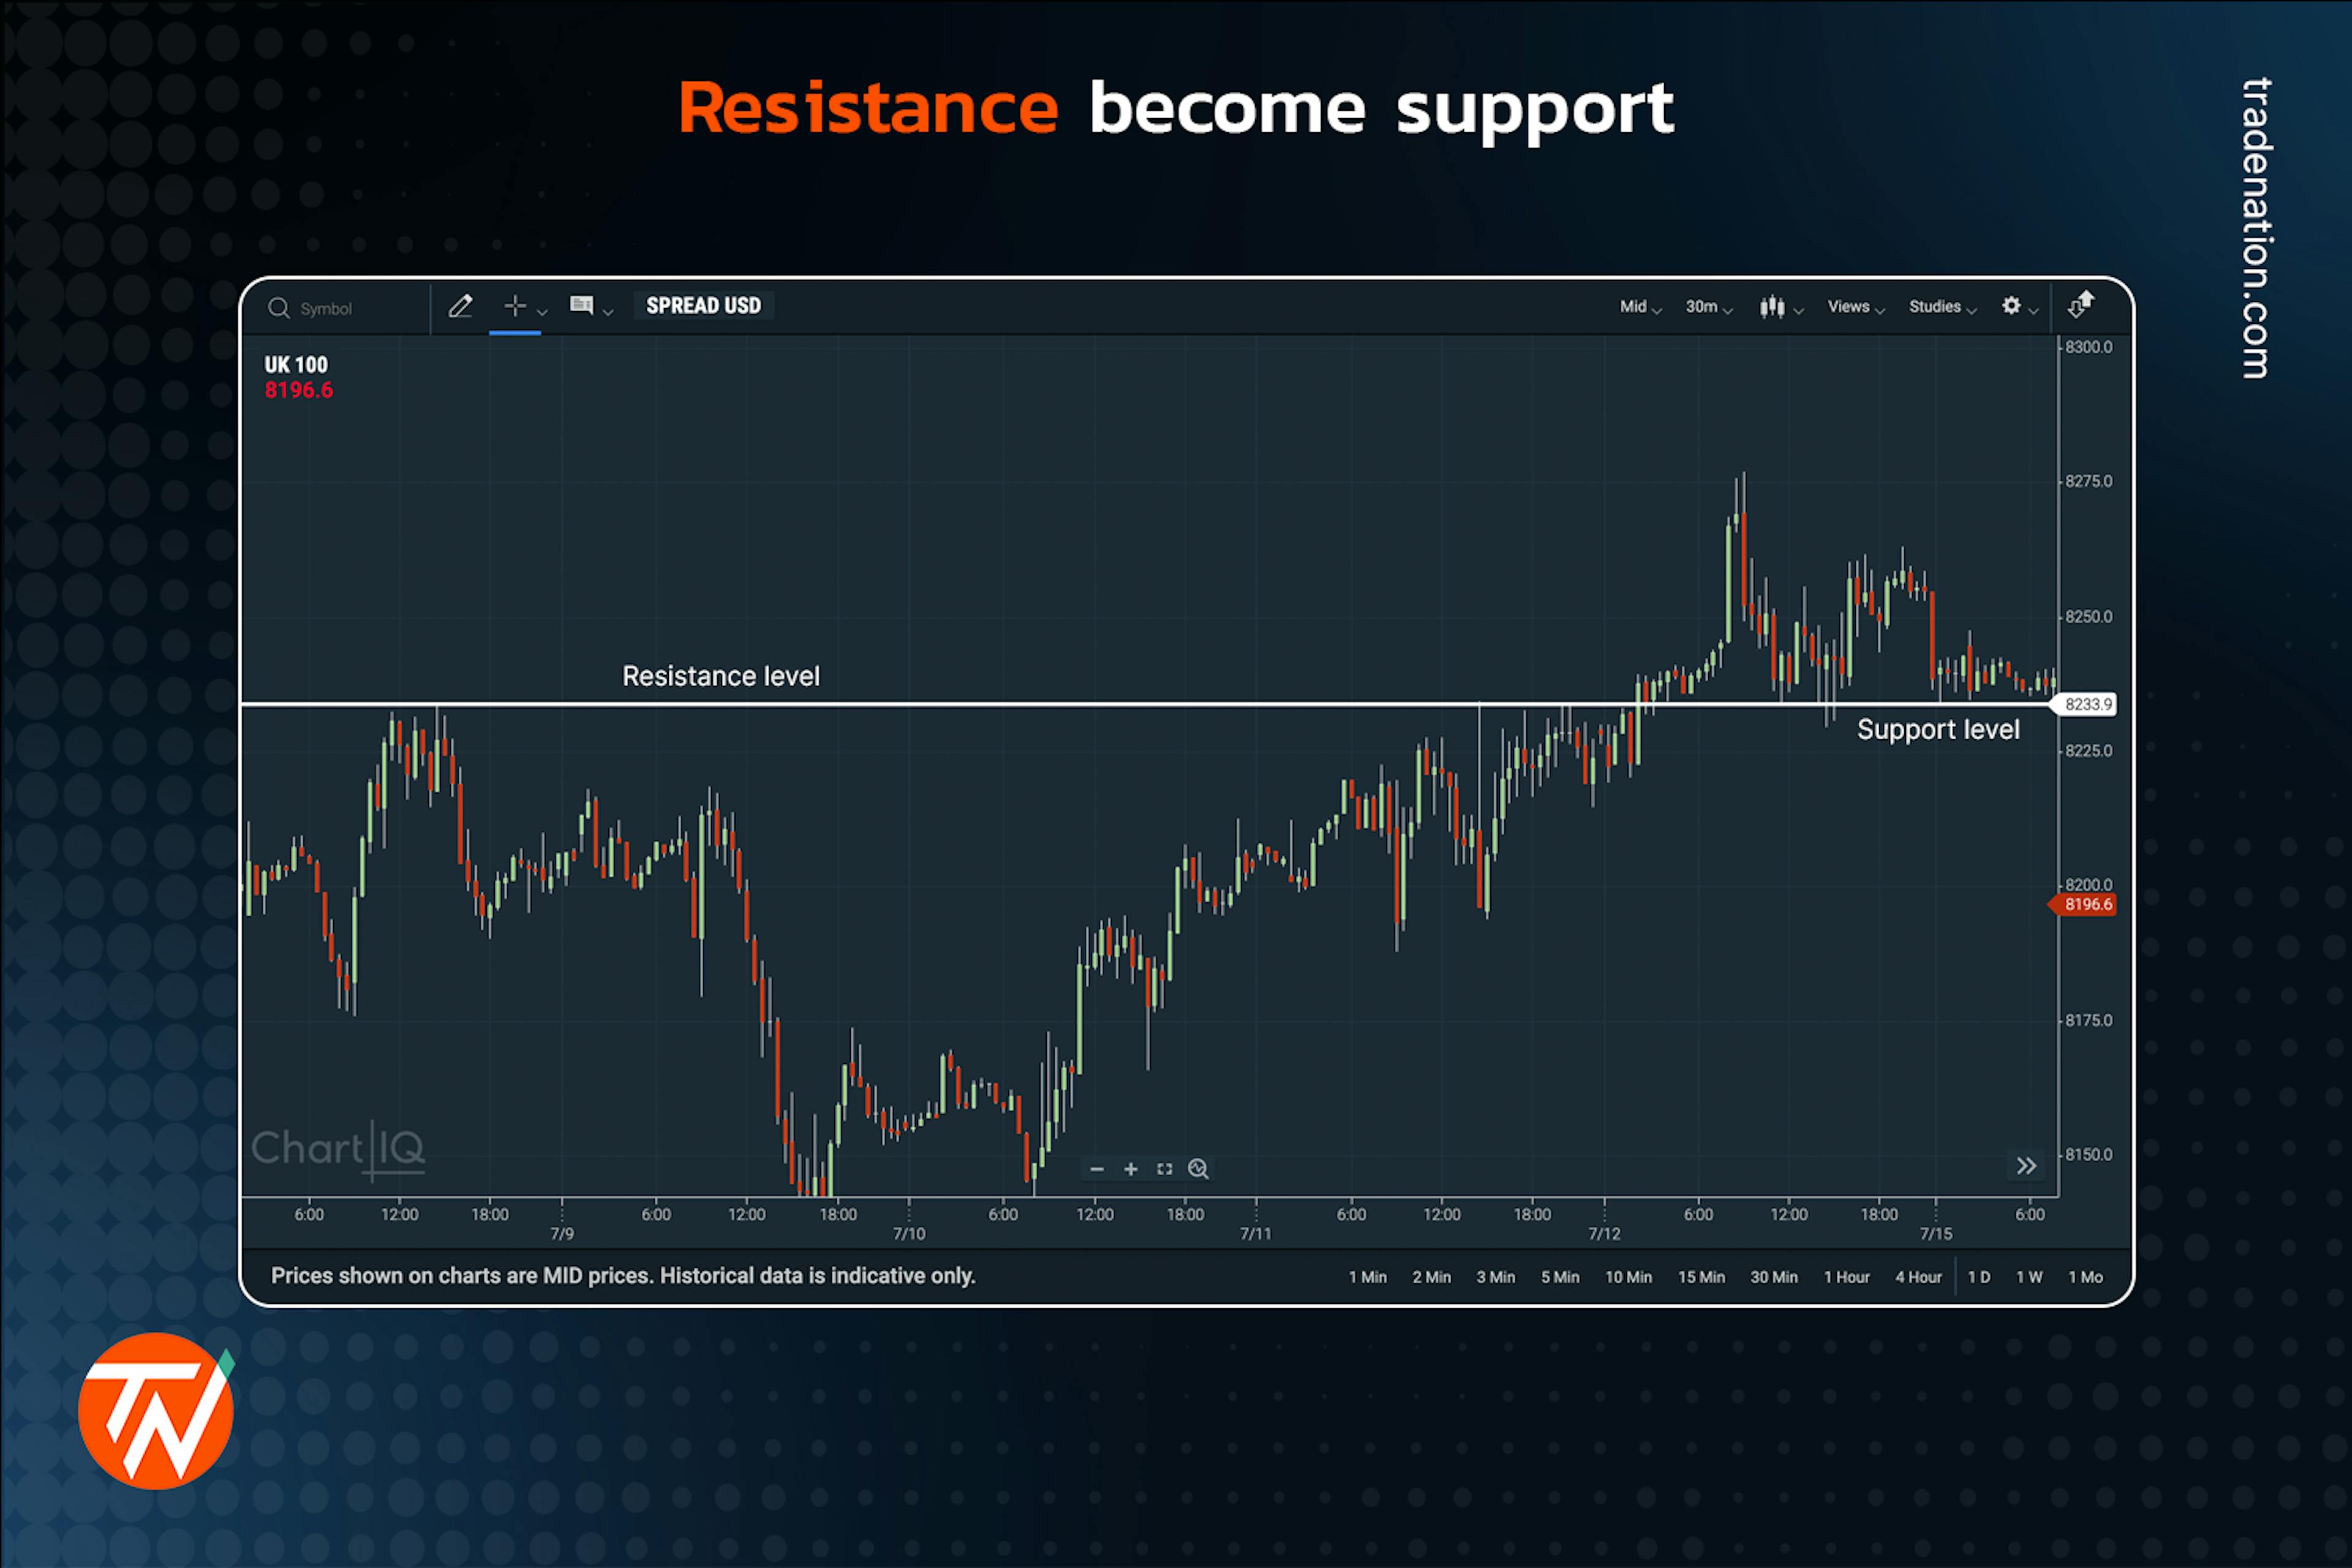Select the 5 Min timeframe
The image size is (2352, 1568).
(x=1560, y=1277)
